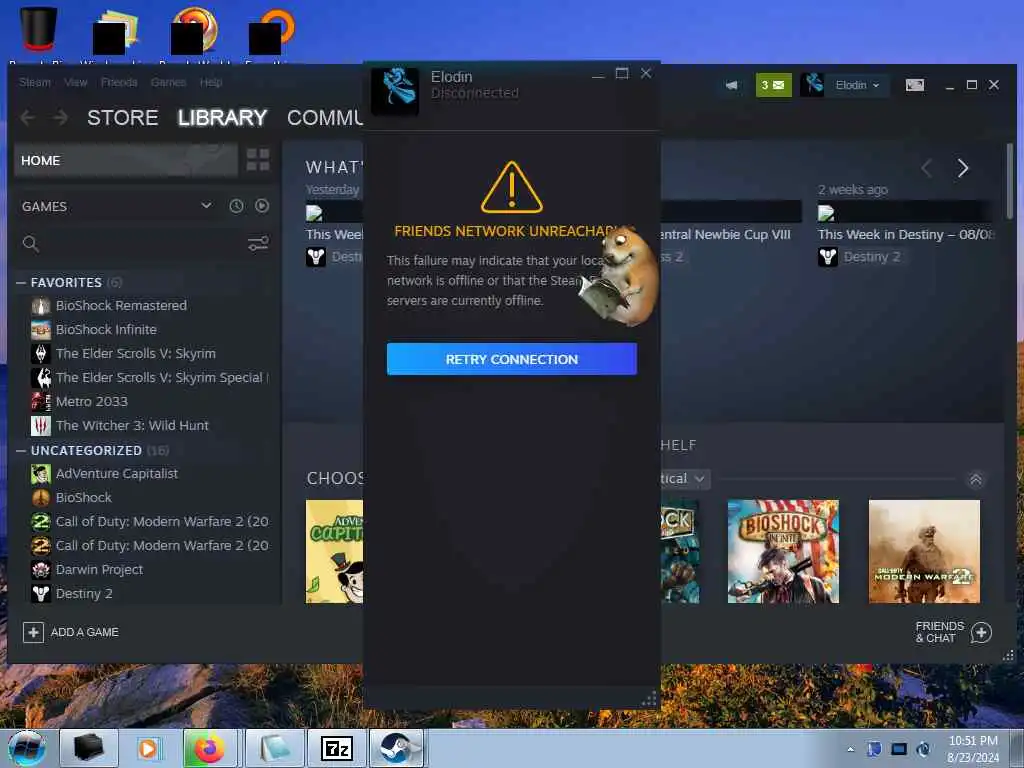This screenshot has width=1024, height=768.
Task: Select The Elder Scrolls V: Skyrim
Action: tap(136, 354)
